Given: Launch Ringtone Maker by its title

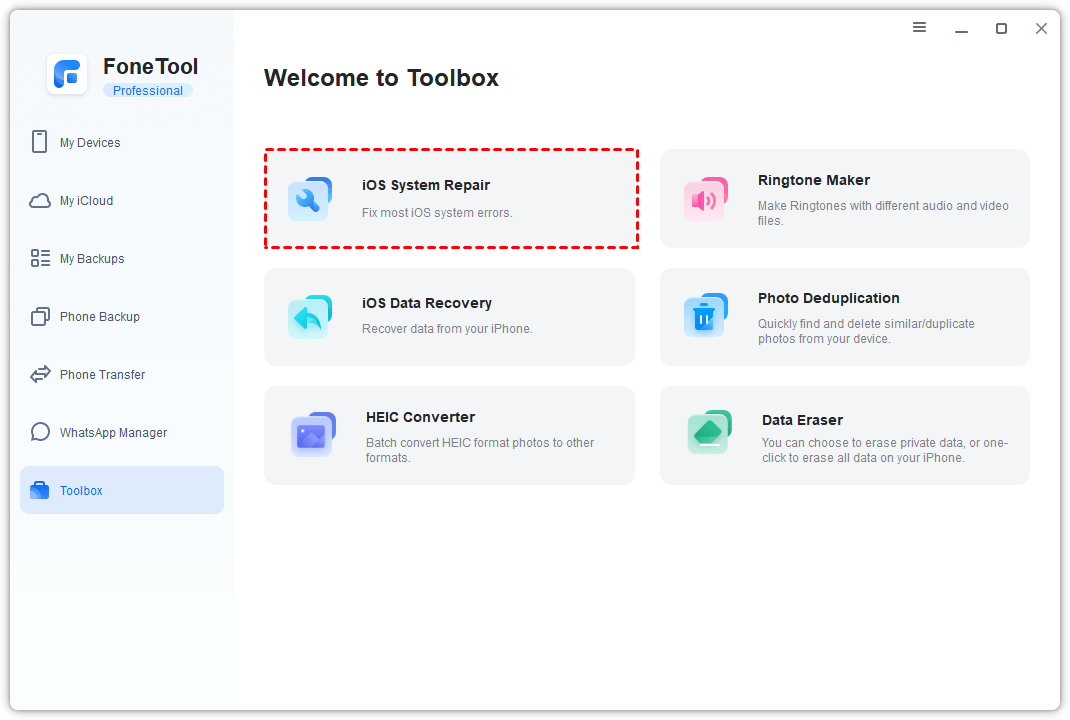Looking at the screenshot, I should pos(813,180).
